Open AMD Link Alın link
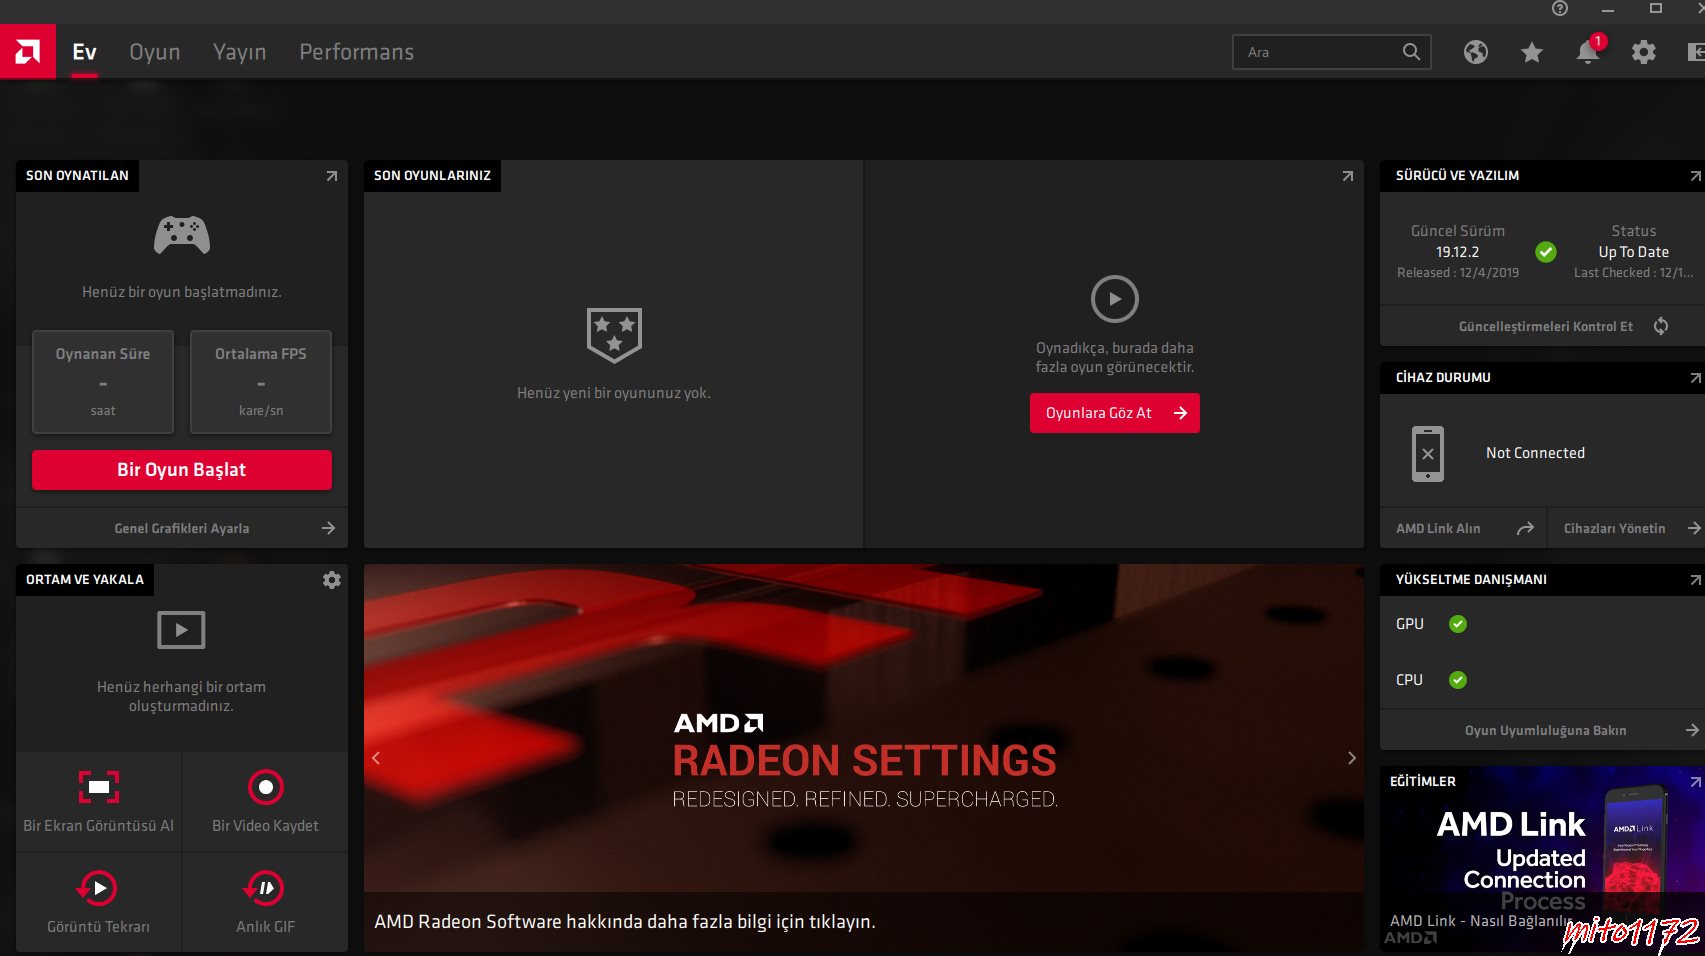The width and height of the screenshot is (1705, 956). pyautogui.click(x=1438, y=528)
